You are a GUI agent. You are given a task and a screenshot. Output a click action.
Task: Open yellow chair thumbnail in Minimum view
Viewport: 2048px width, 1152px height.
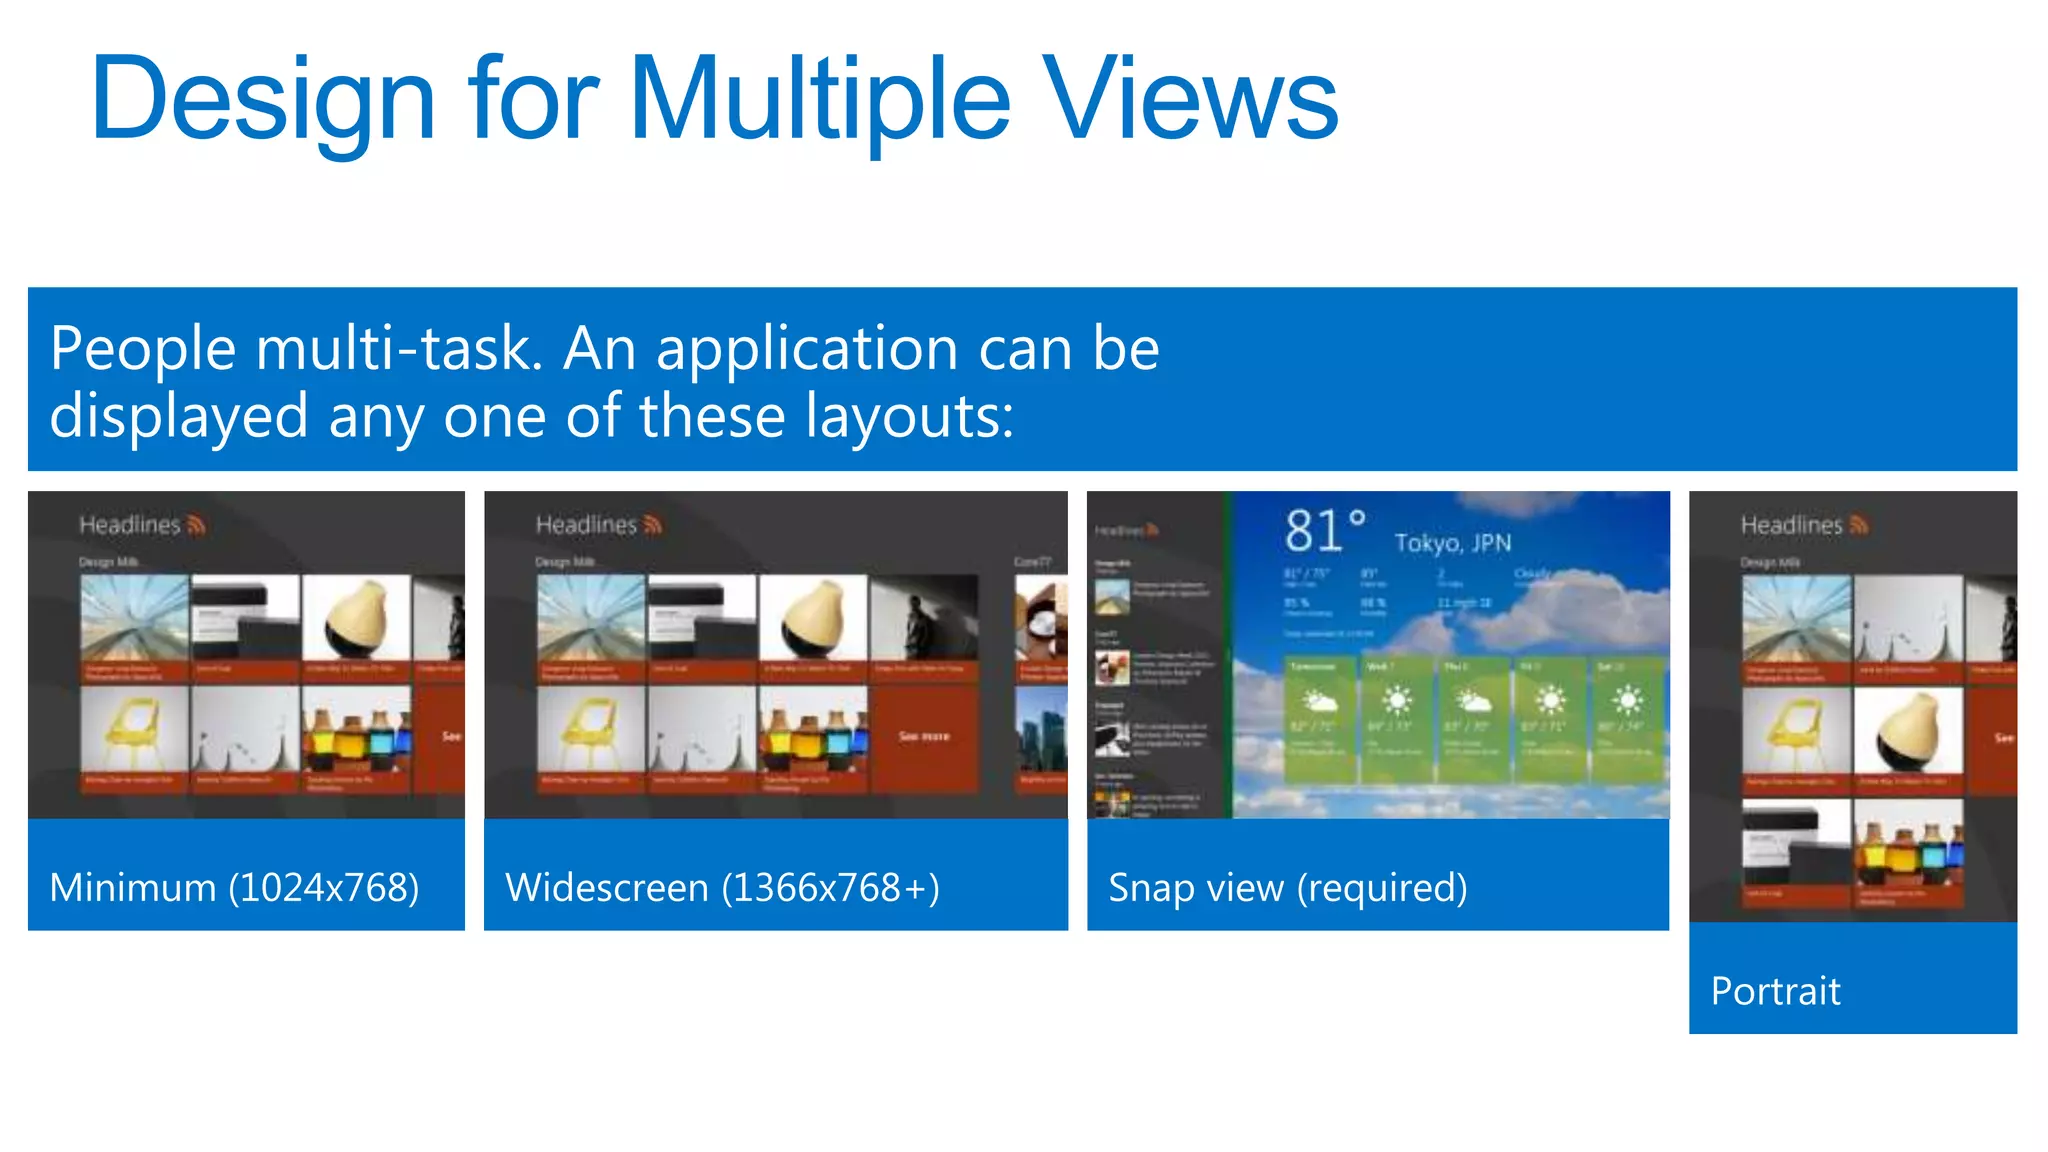(x=134, y=729)
